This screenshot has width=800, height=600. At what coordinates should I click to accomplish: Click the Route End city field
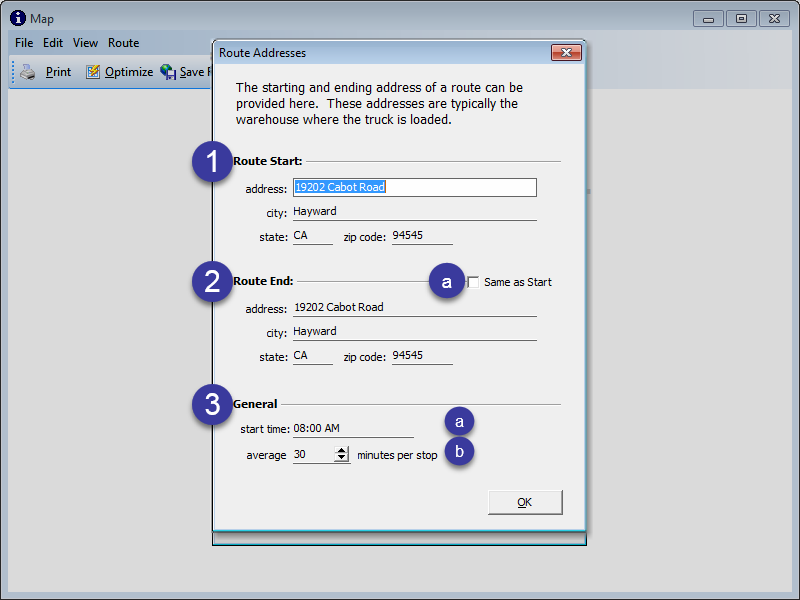coord(415,332)
